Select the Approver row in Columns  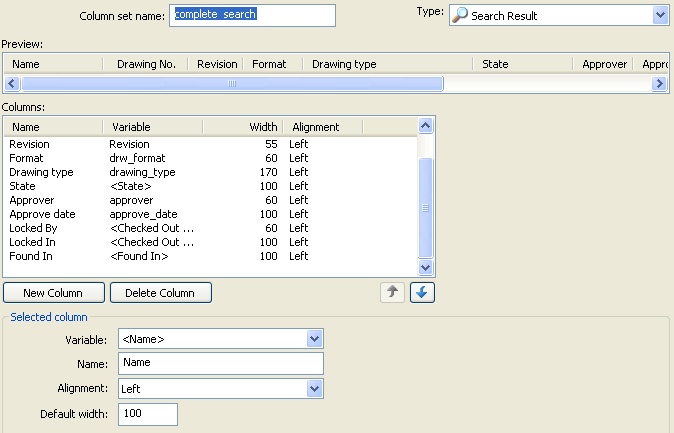[x=211, y=200]
